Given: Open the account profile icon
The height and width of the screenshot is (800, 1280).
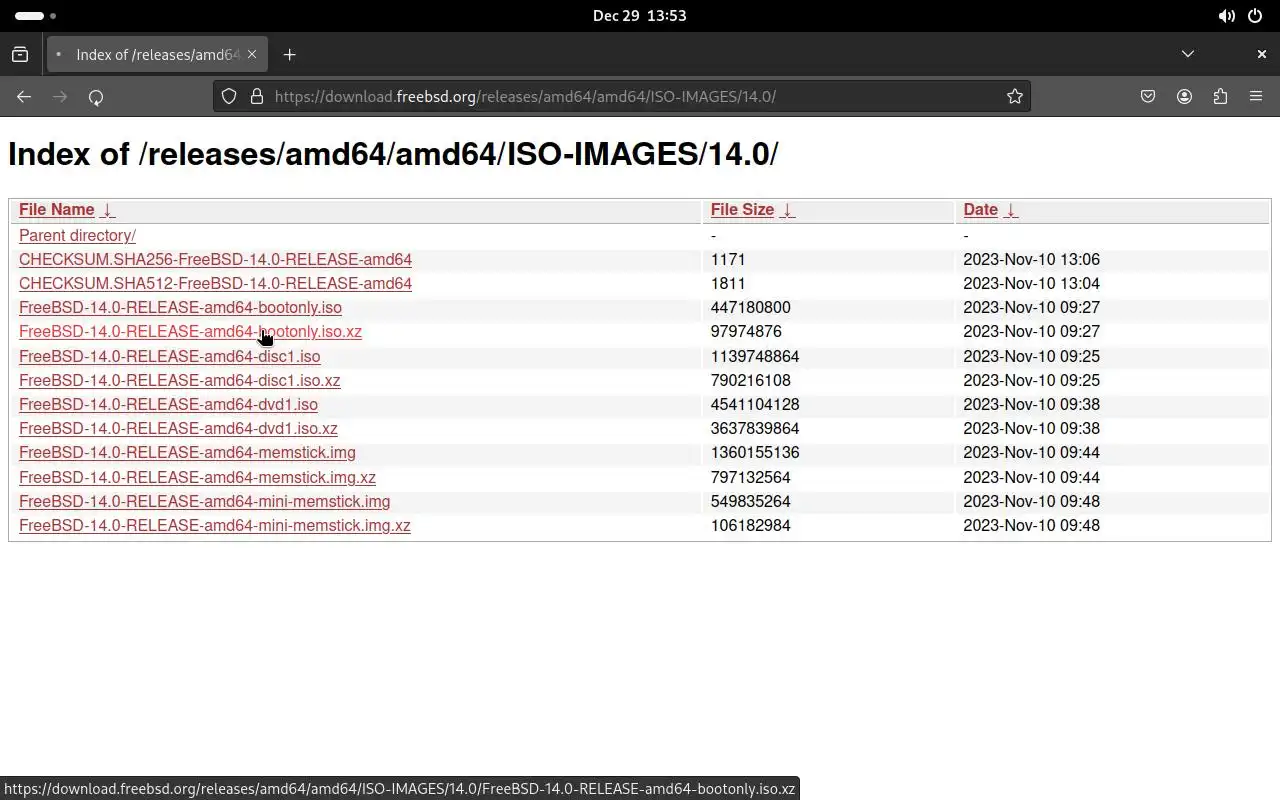Looking at the screenshot, I should [x=1184, y=97].
